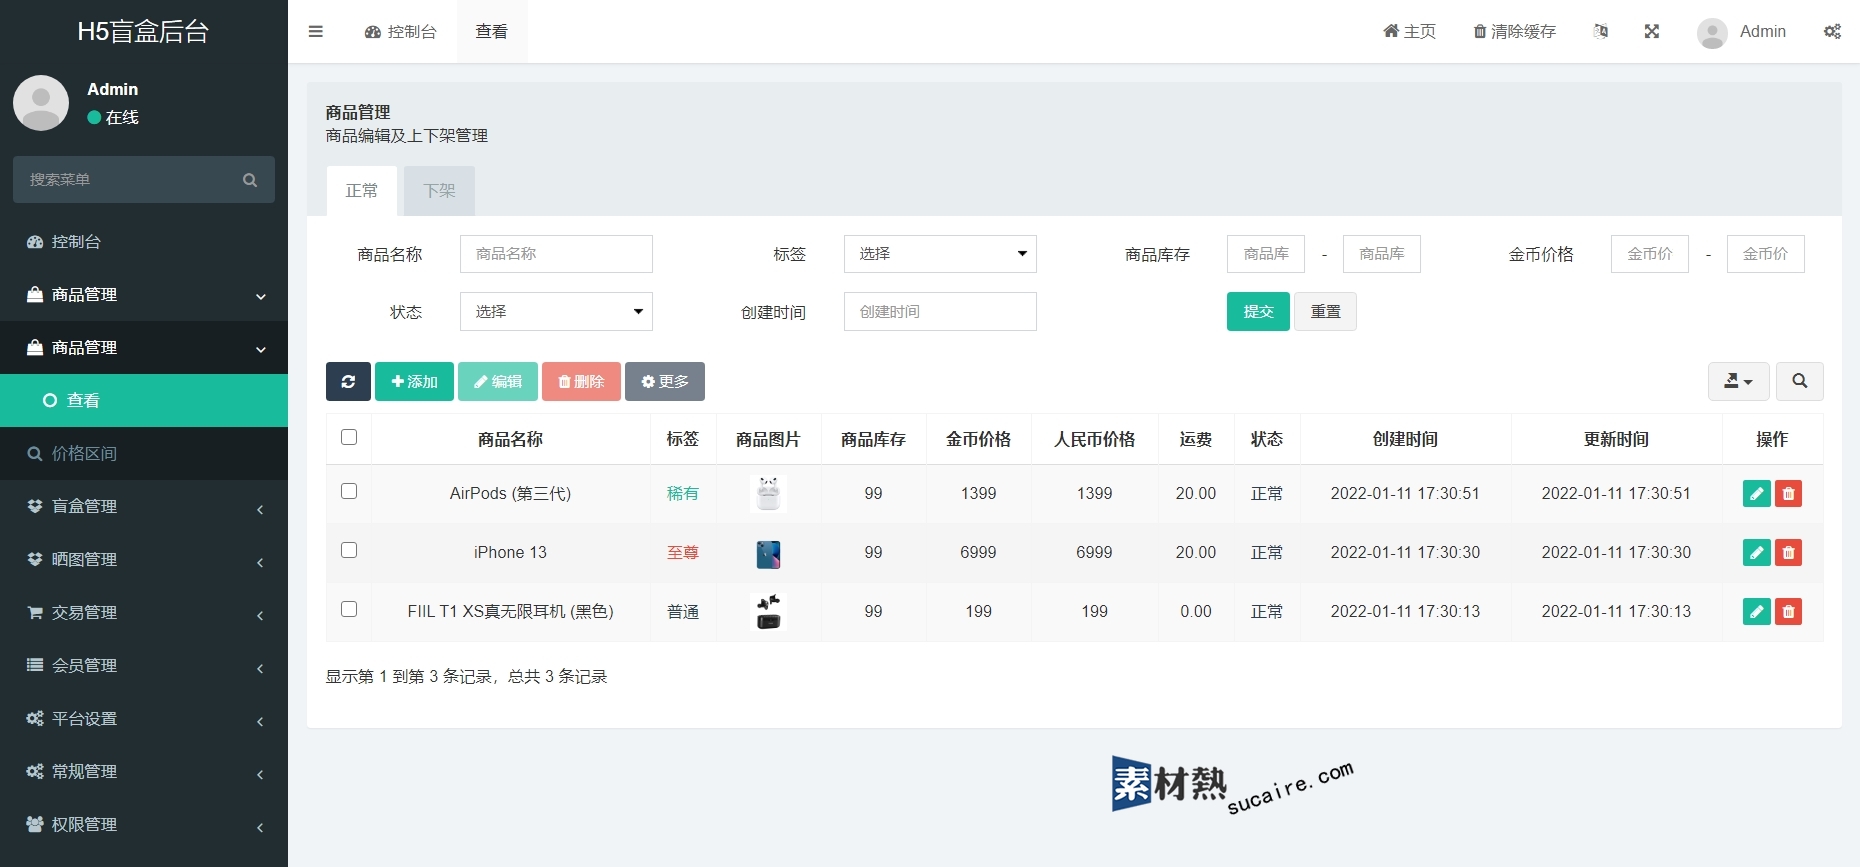The width and height of the screenshot is (1860, 867).
Task: Open the settings gears icon at top right
Action: coord(1832,31)
